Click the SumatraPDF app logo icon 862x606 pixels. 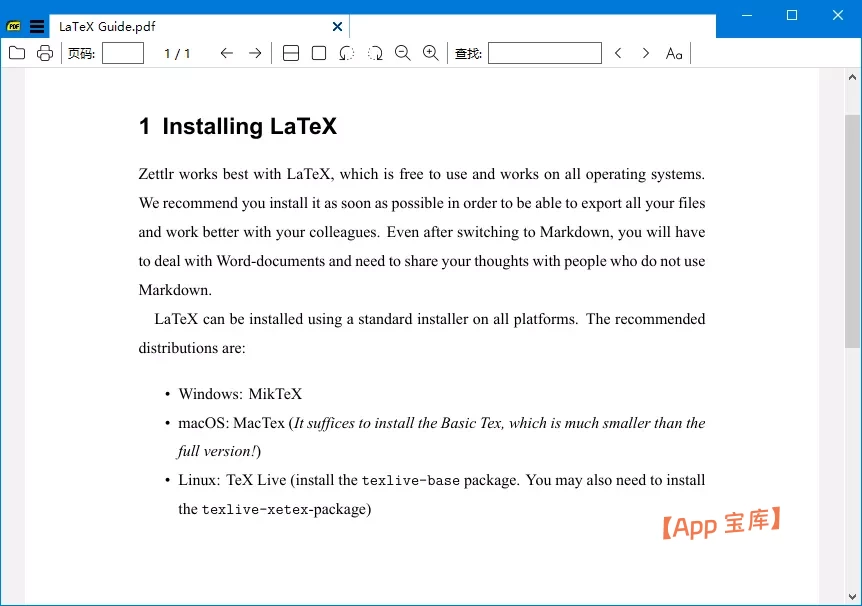point(14,27)
